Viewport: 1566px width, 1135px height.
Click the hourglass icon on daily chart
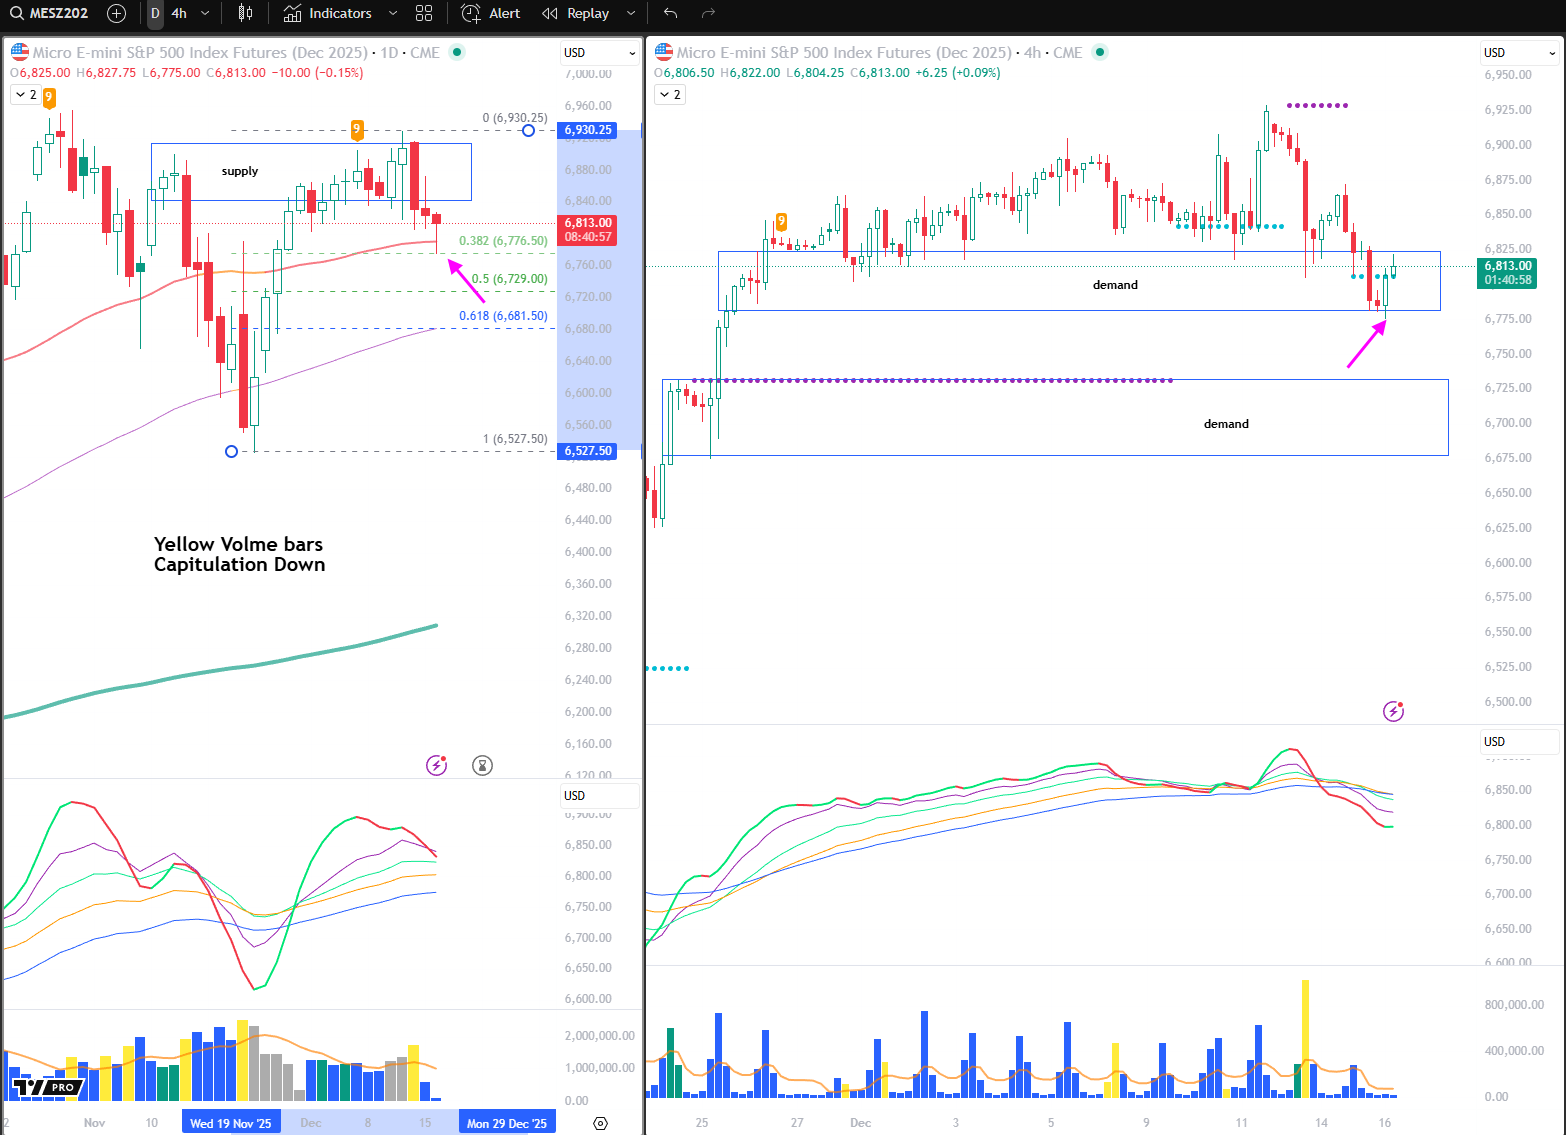point(482,766)
